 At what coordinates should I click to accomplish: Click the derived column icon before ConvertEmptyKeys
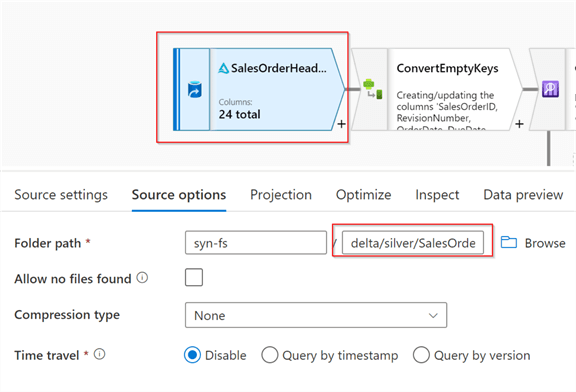coord(372,89)
